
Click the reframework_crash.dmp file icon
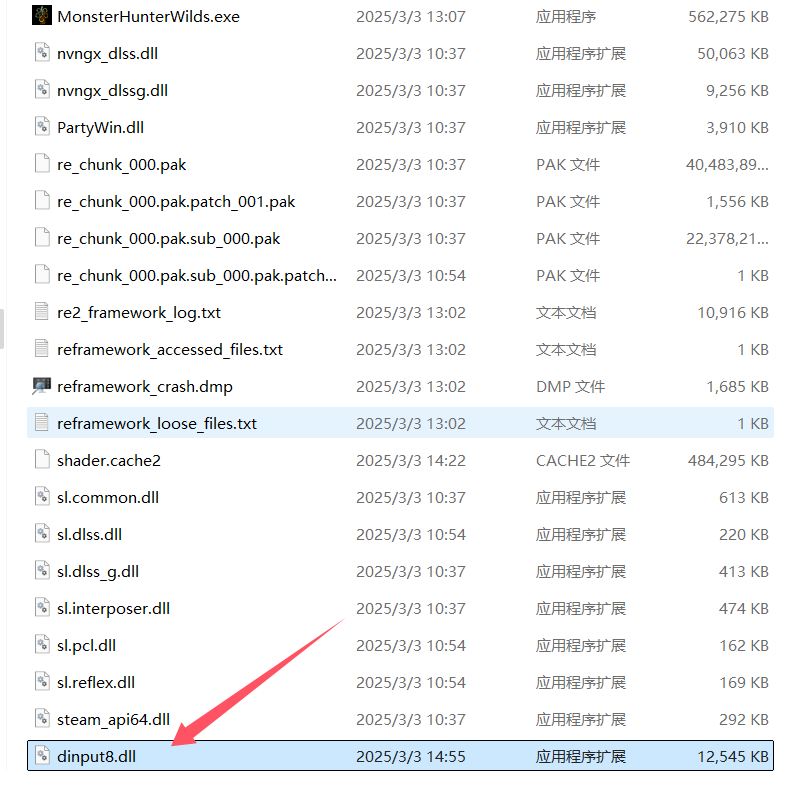pyautogui.click(x=41, y=386)
